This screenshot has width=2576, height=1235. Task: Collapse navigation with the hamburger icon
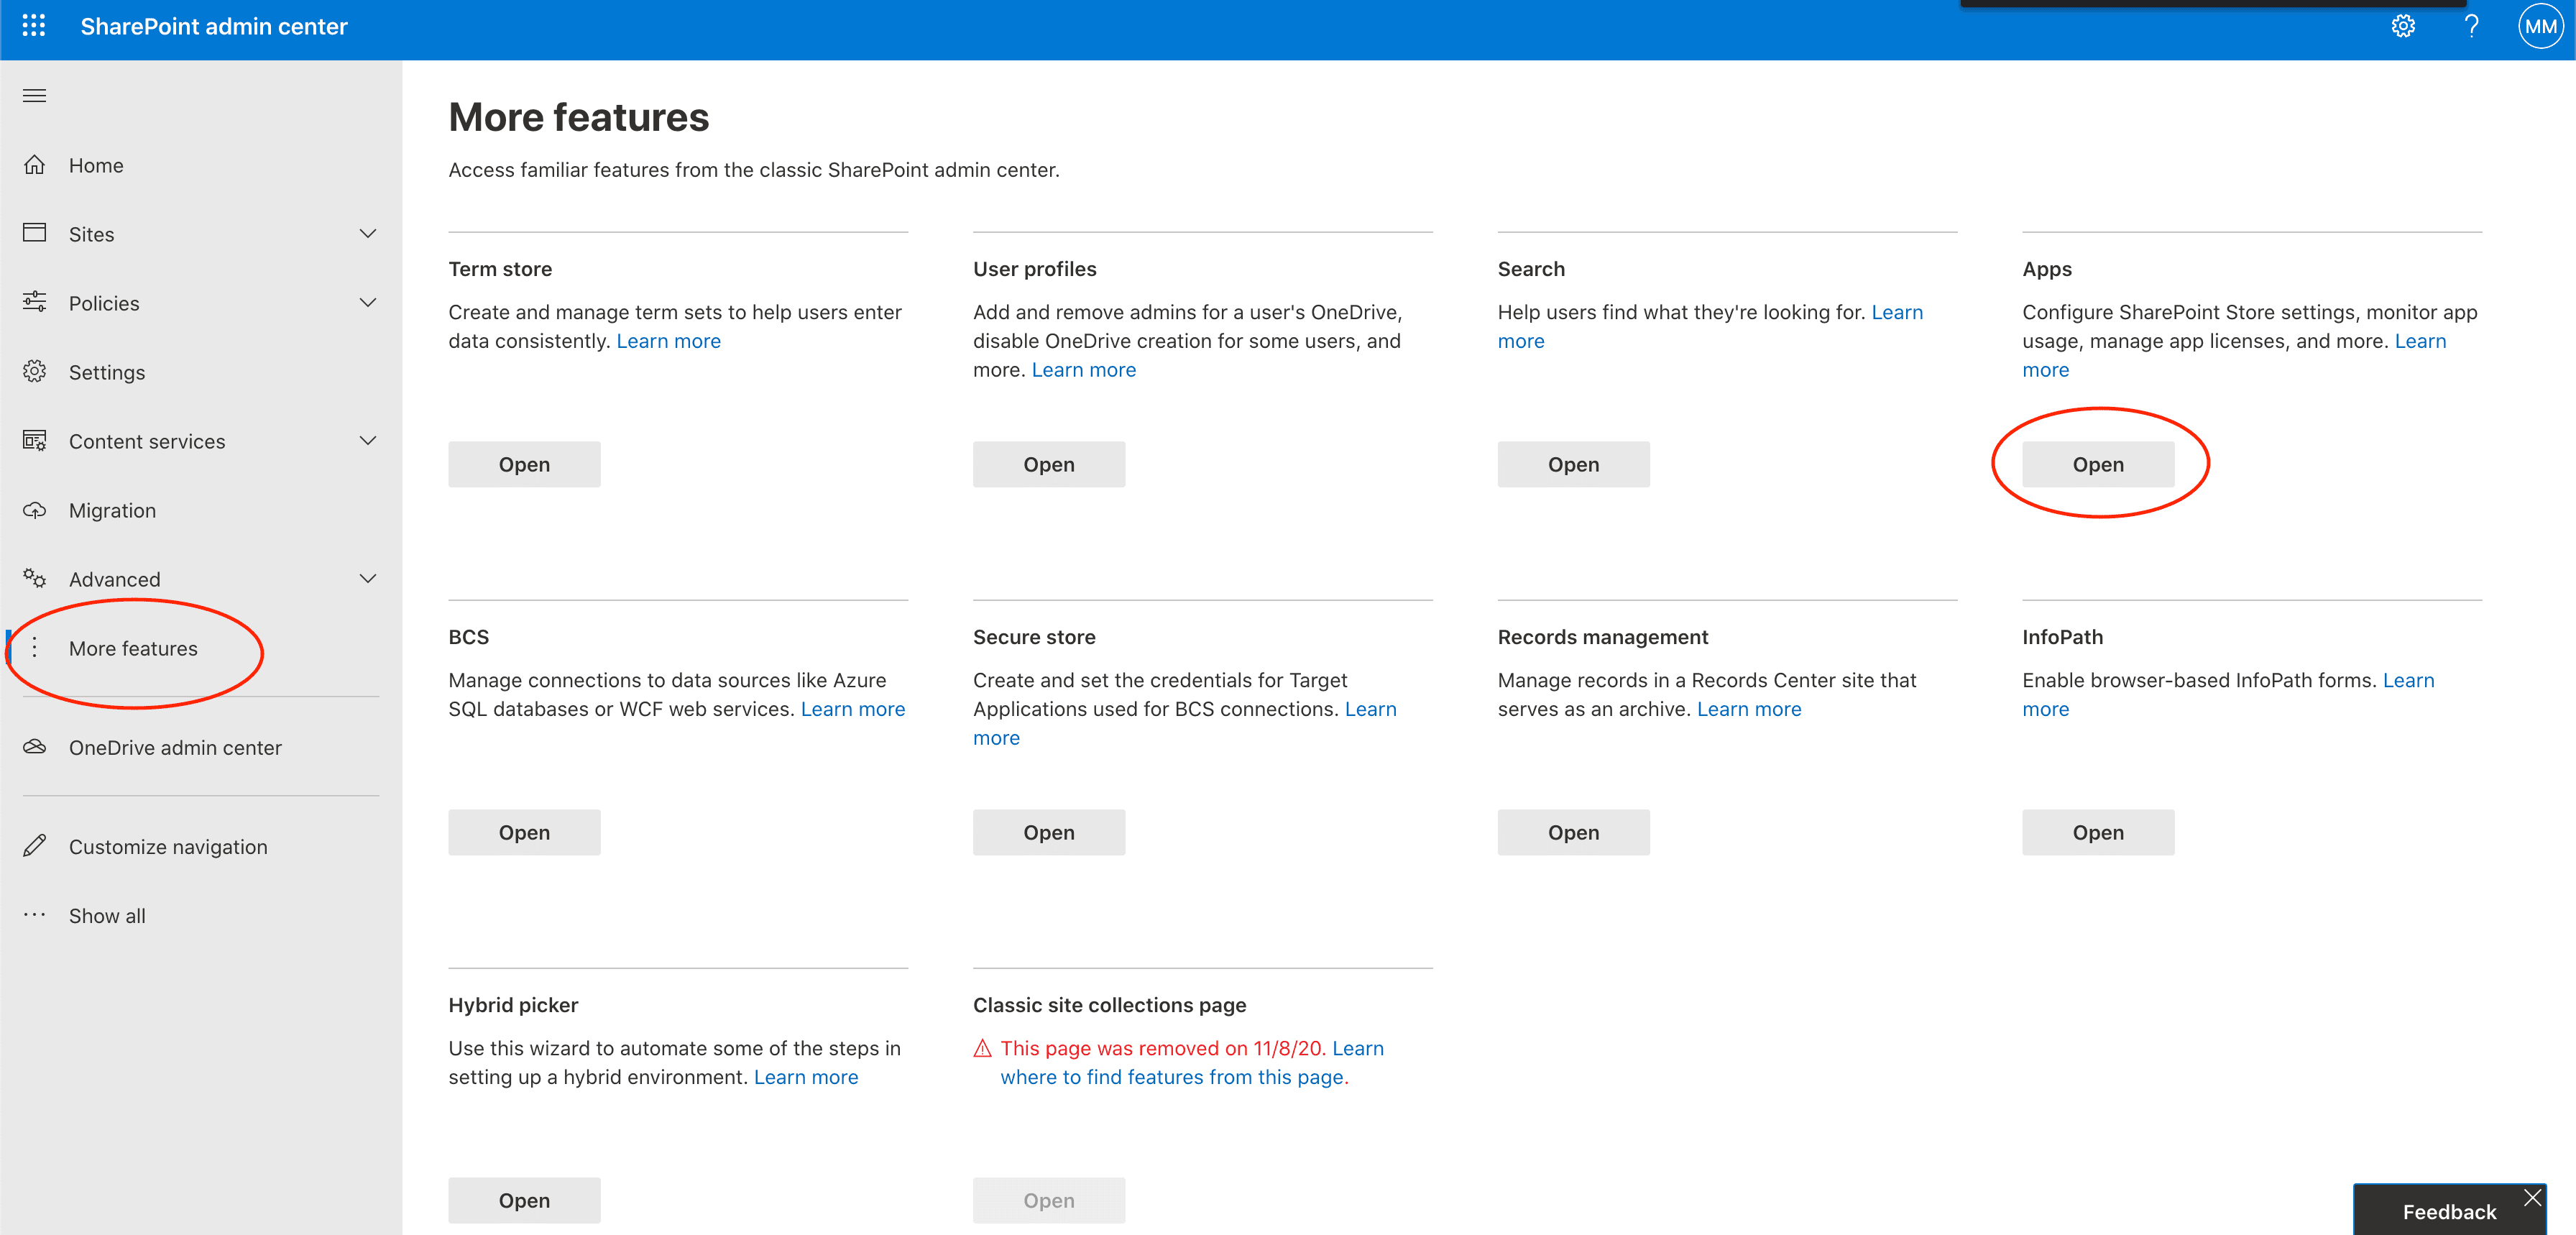point(34,96)
